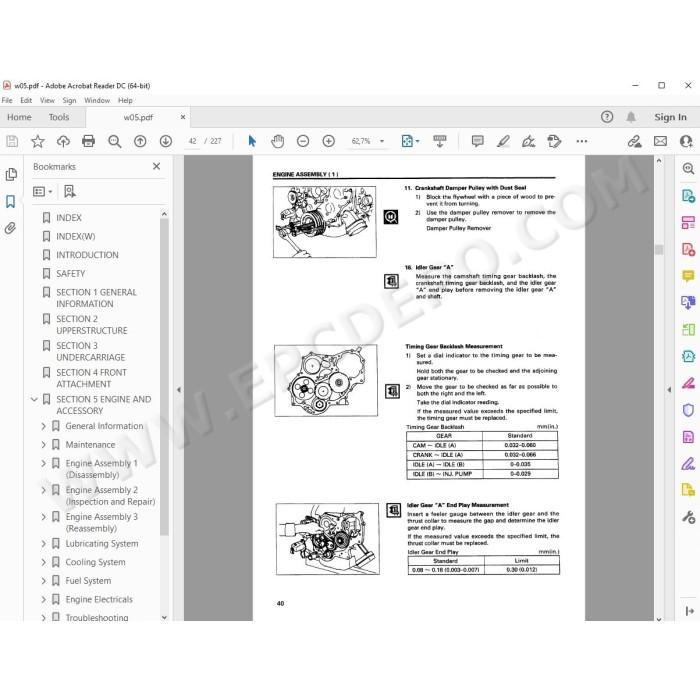The image size is (700, 700).
Task: Add a comment sticky note
Action: pyautogui.click(x=478, y=142)
